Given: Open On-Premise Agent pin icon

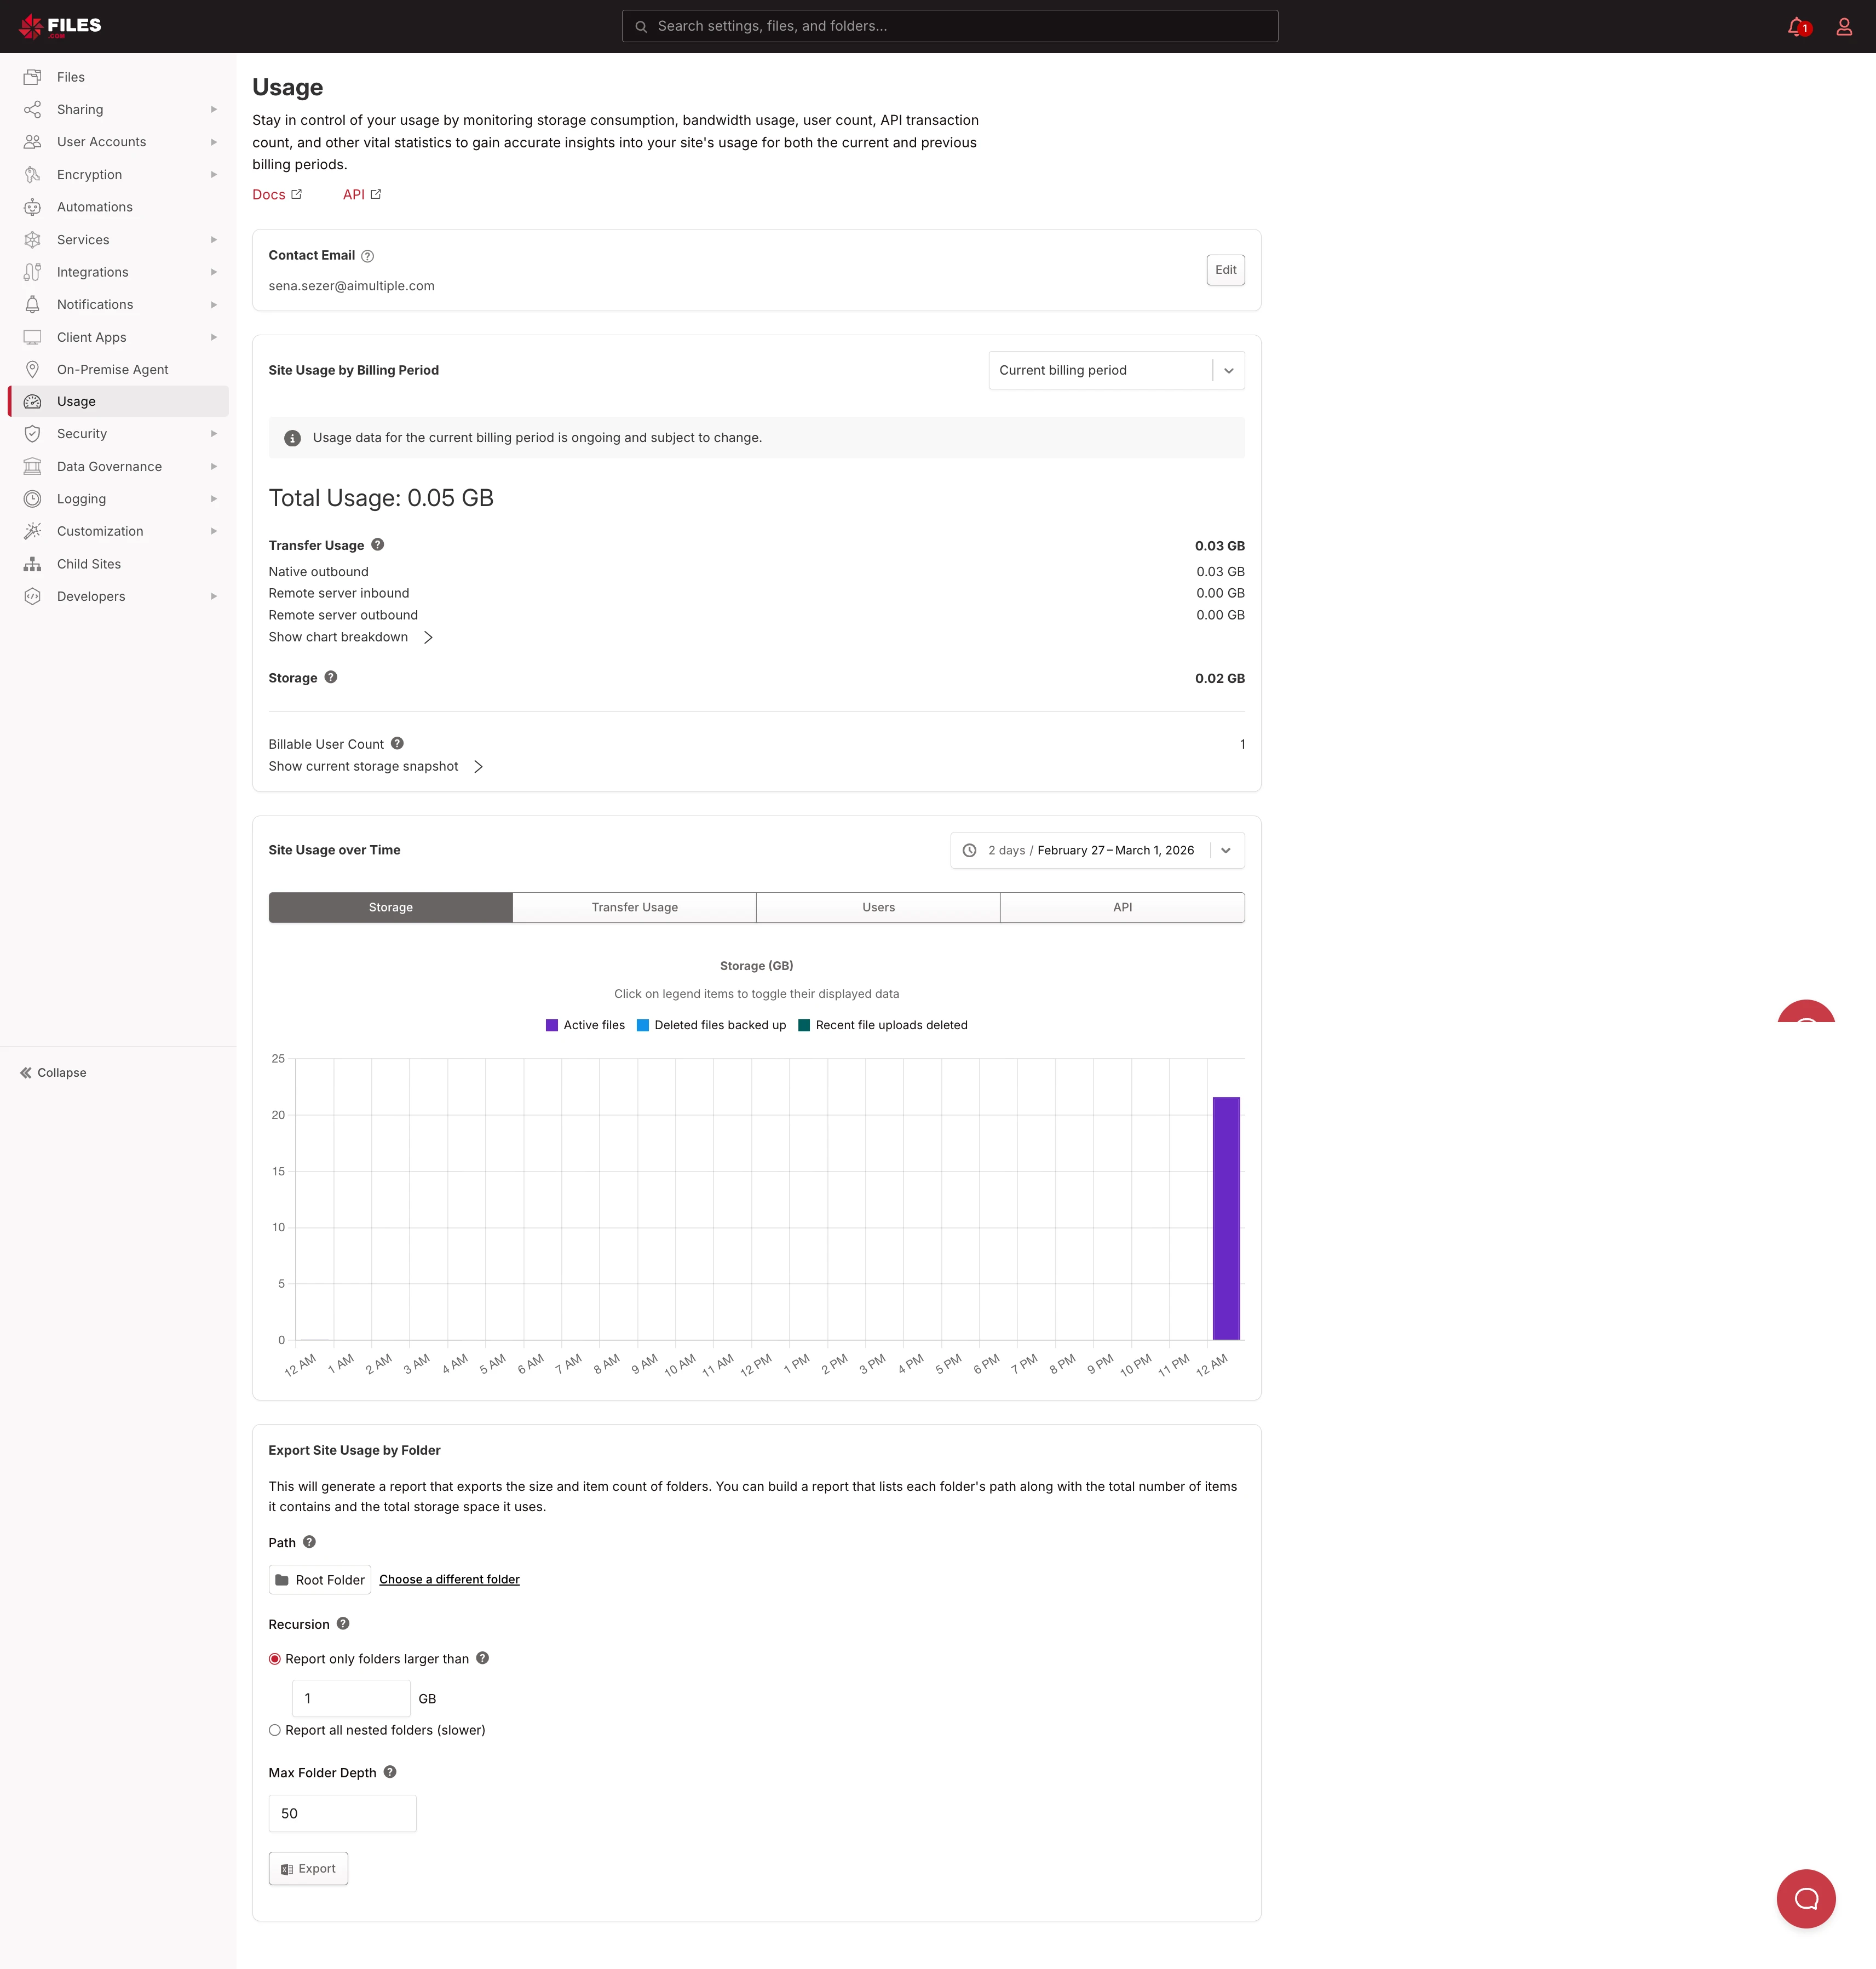Looking at the screenshot, I should click(x=33, y=369).
